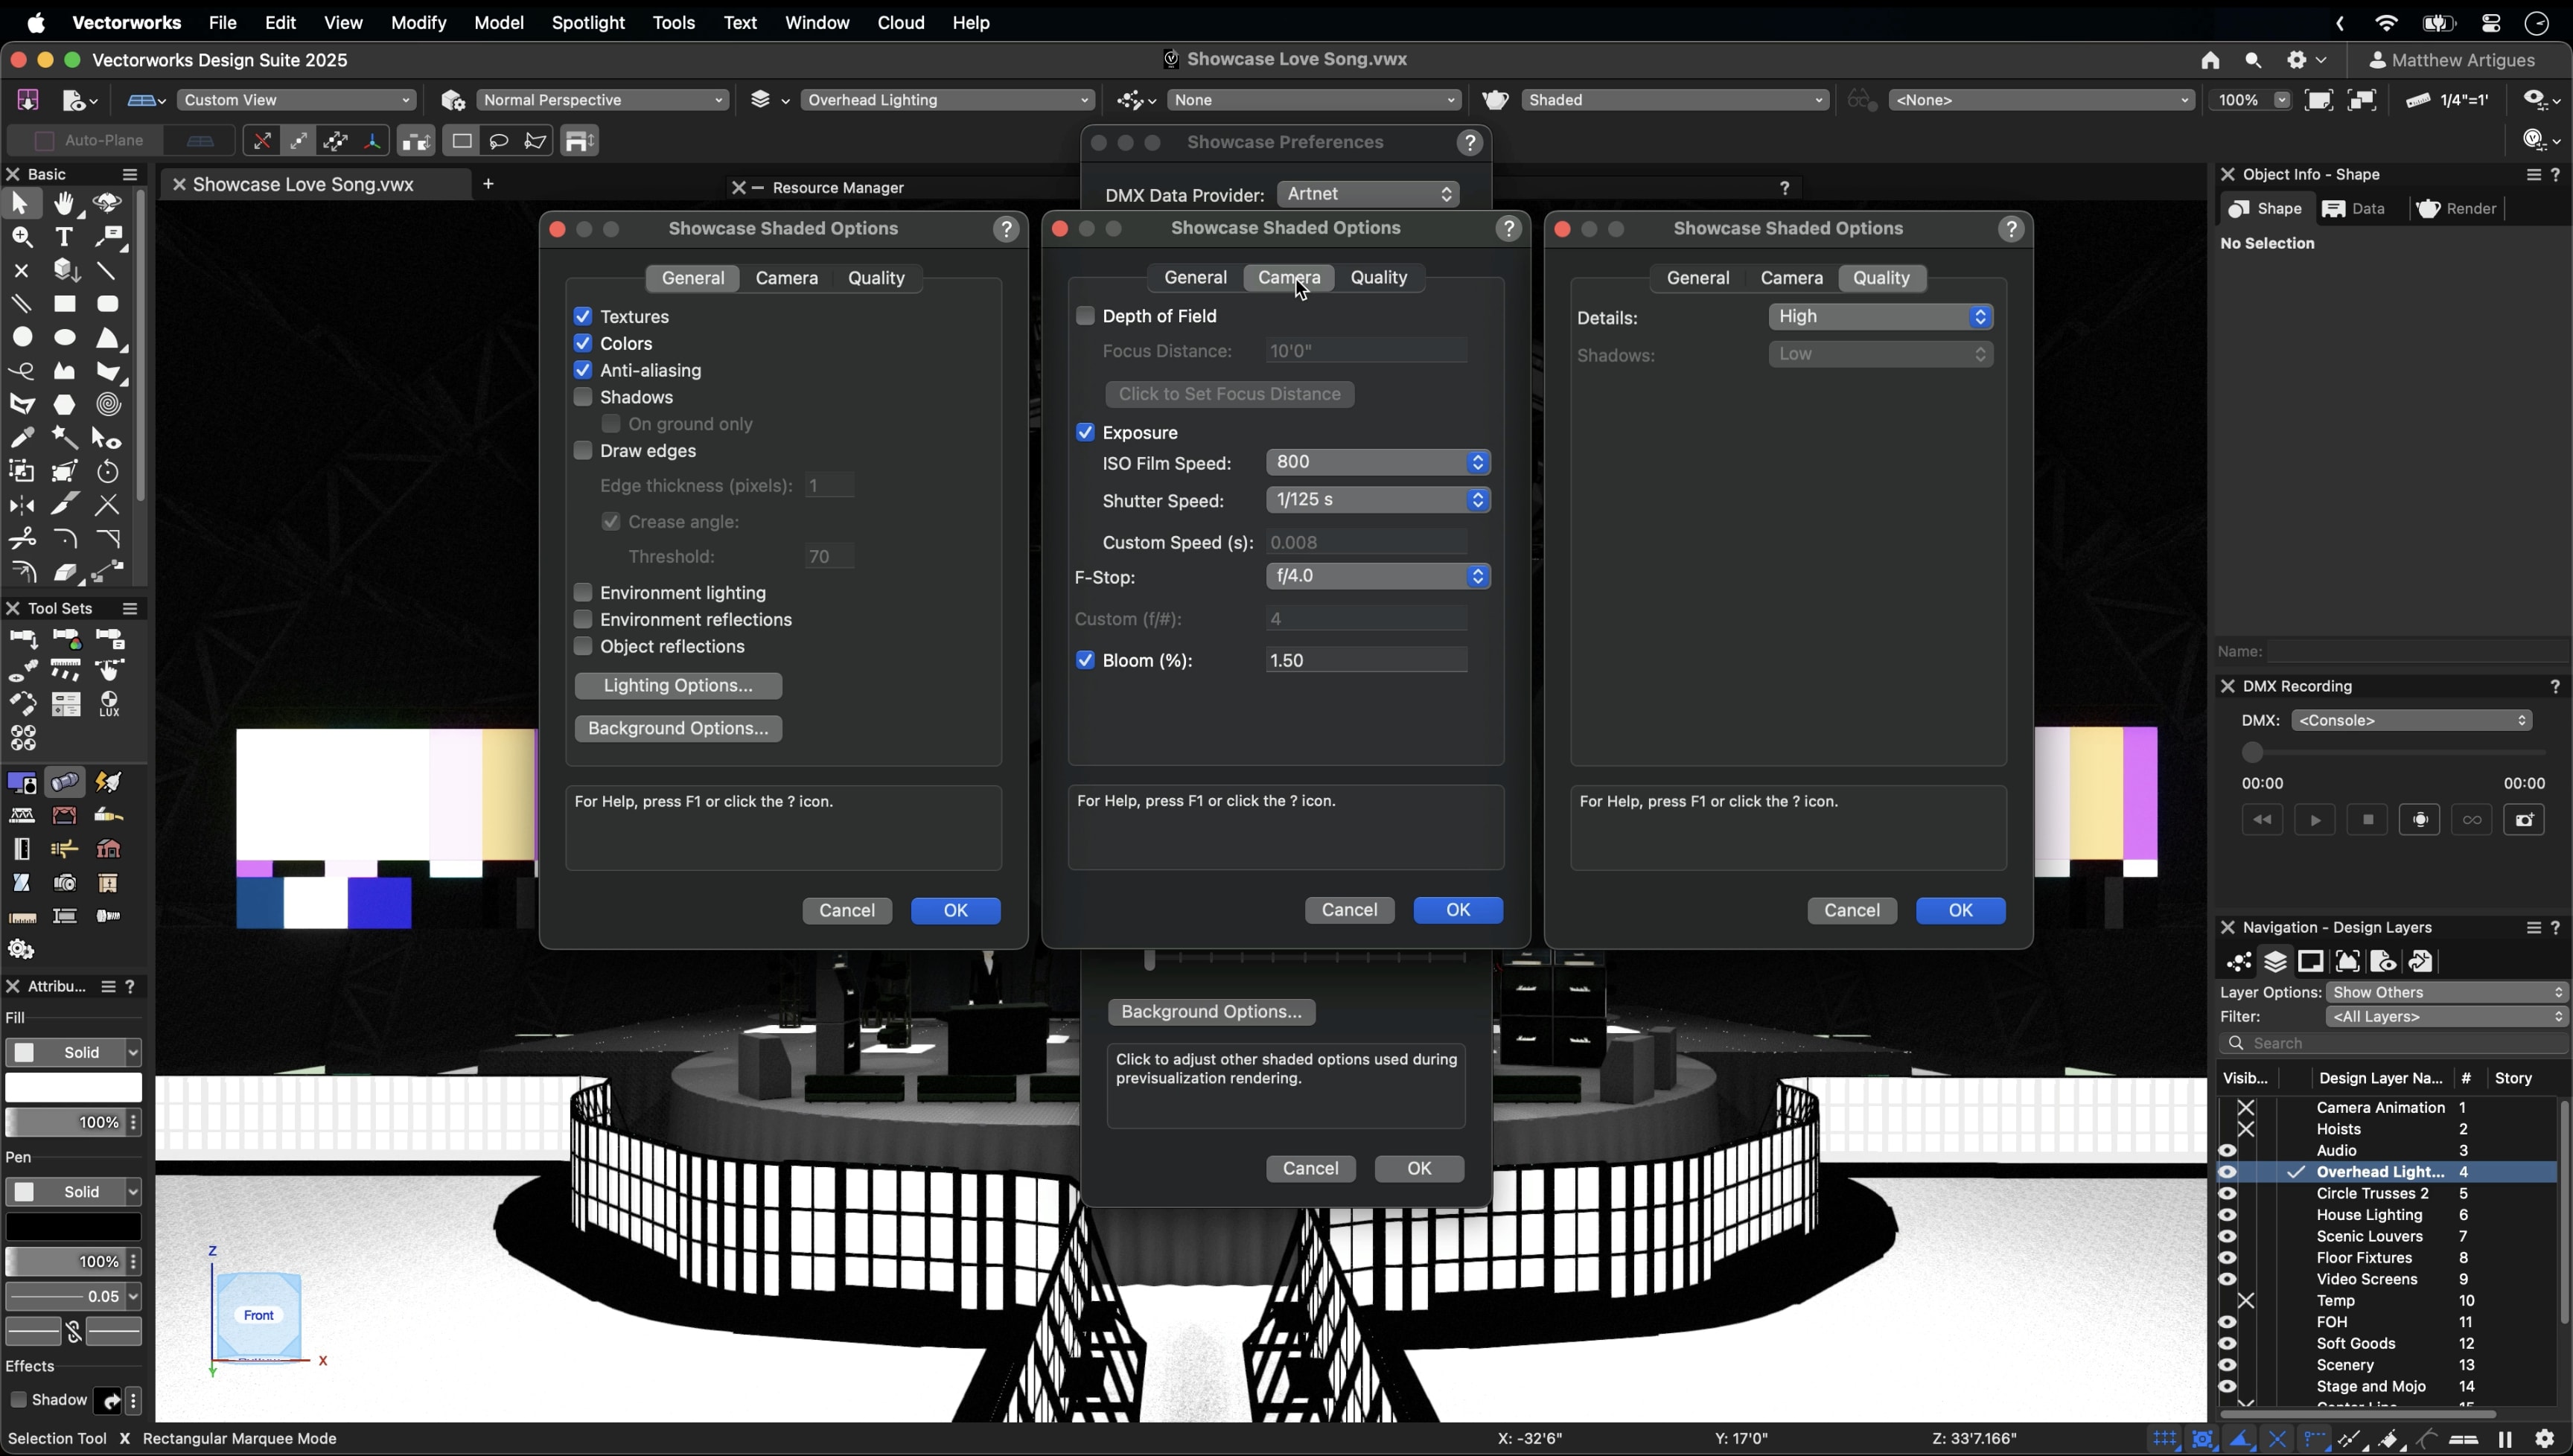Screen dimensions: 2573x1456
Task: Select the Zoom tool in Basic palette
Action: 21,237
